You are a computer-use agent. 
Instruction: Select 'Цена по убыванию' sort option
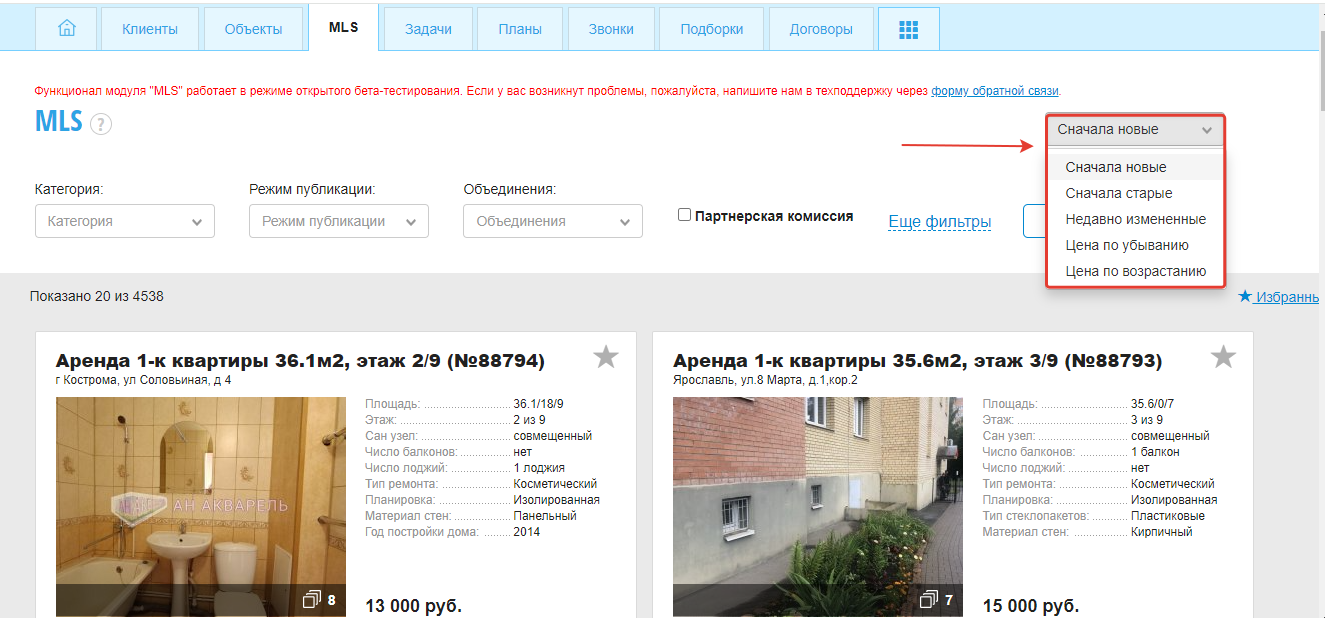(x=1126, y=245)
